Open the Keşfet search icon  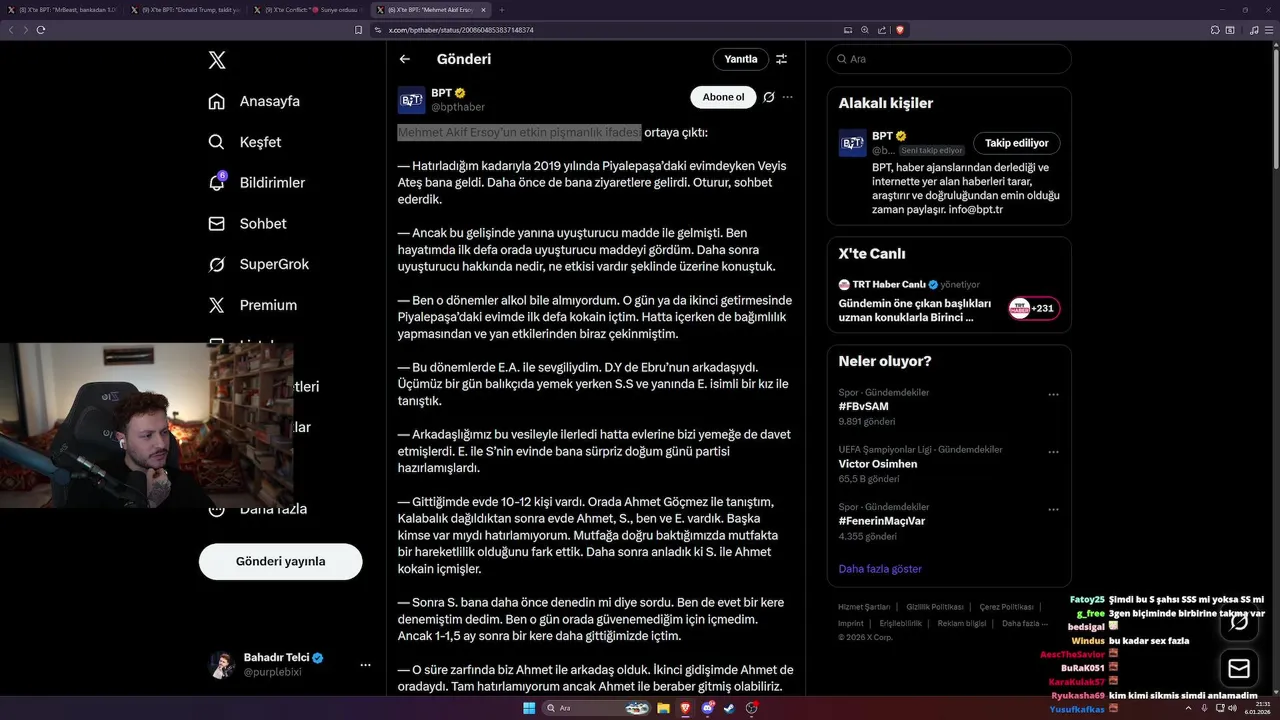pos(216,142)
